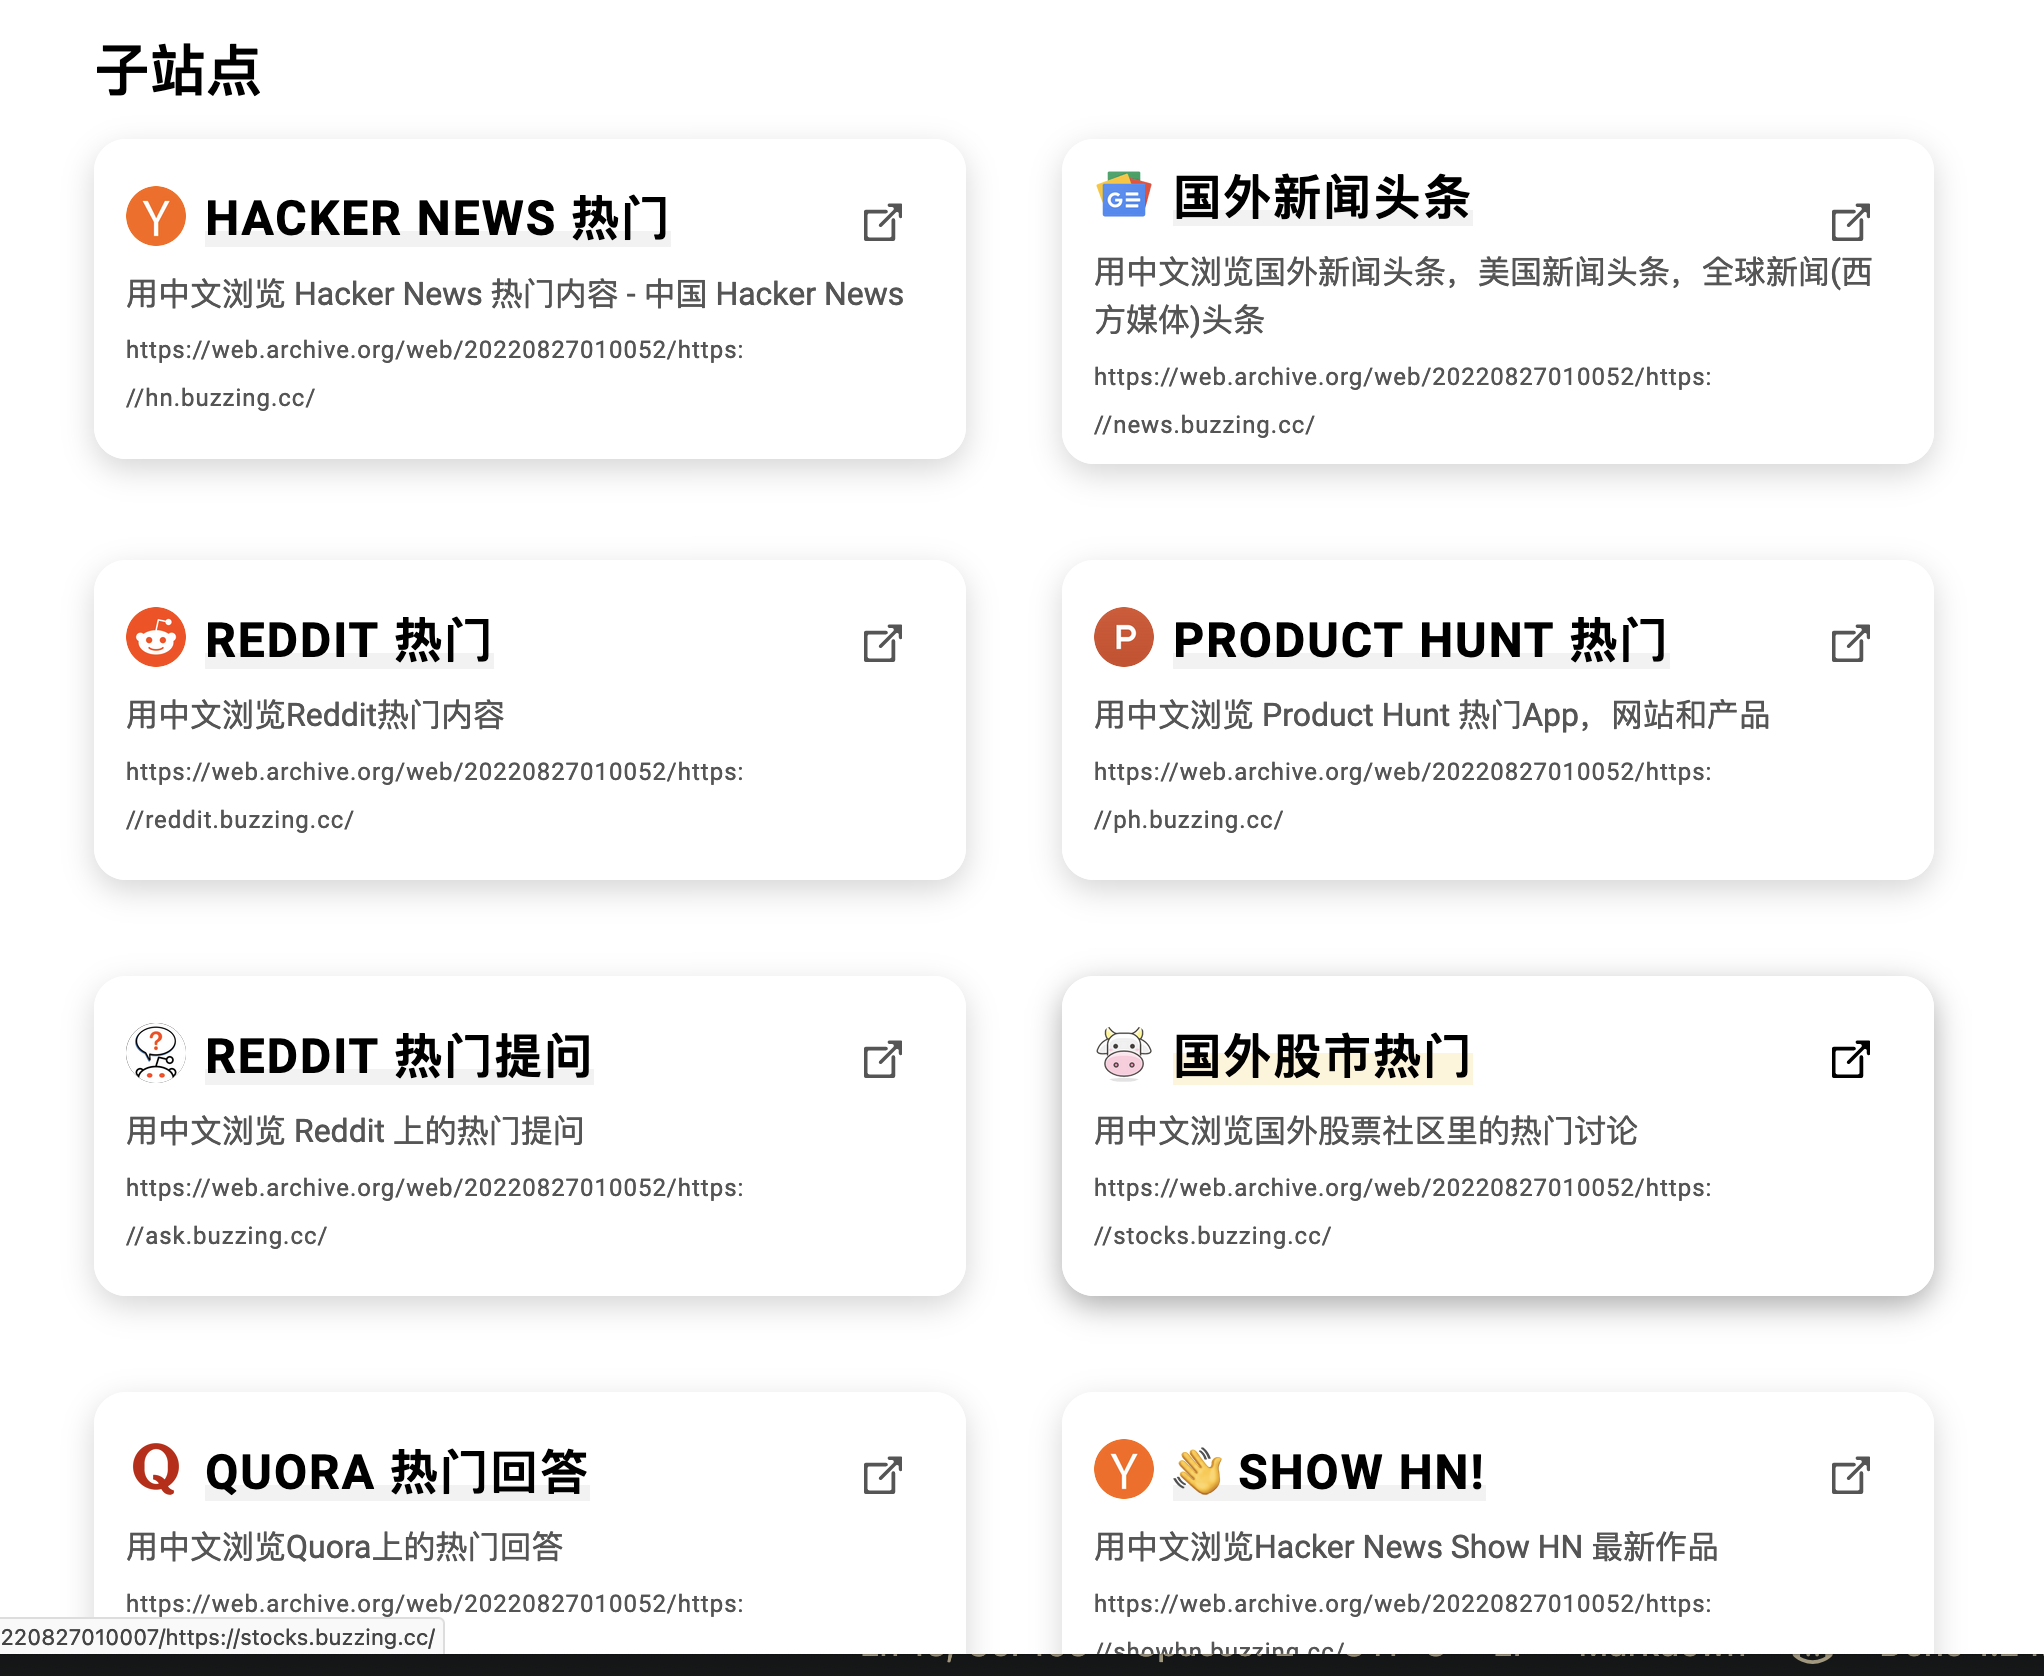
Task: Open the QUORA 热门回答 title link
Action: [397, 1472]
